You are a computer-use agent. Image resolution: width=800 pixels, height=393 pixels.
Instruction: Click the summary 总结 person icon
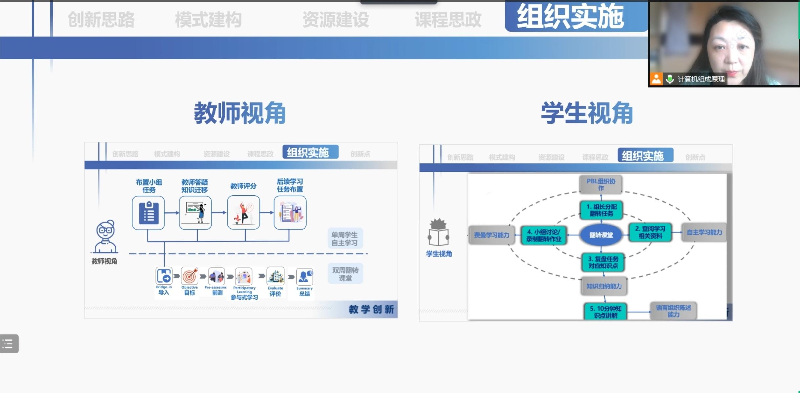click(x=305, y=277)
